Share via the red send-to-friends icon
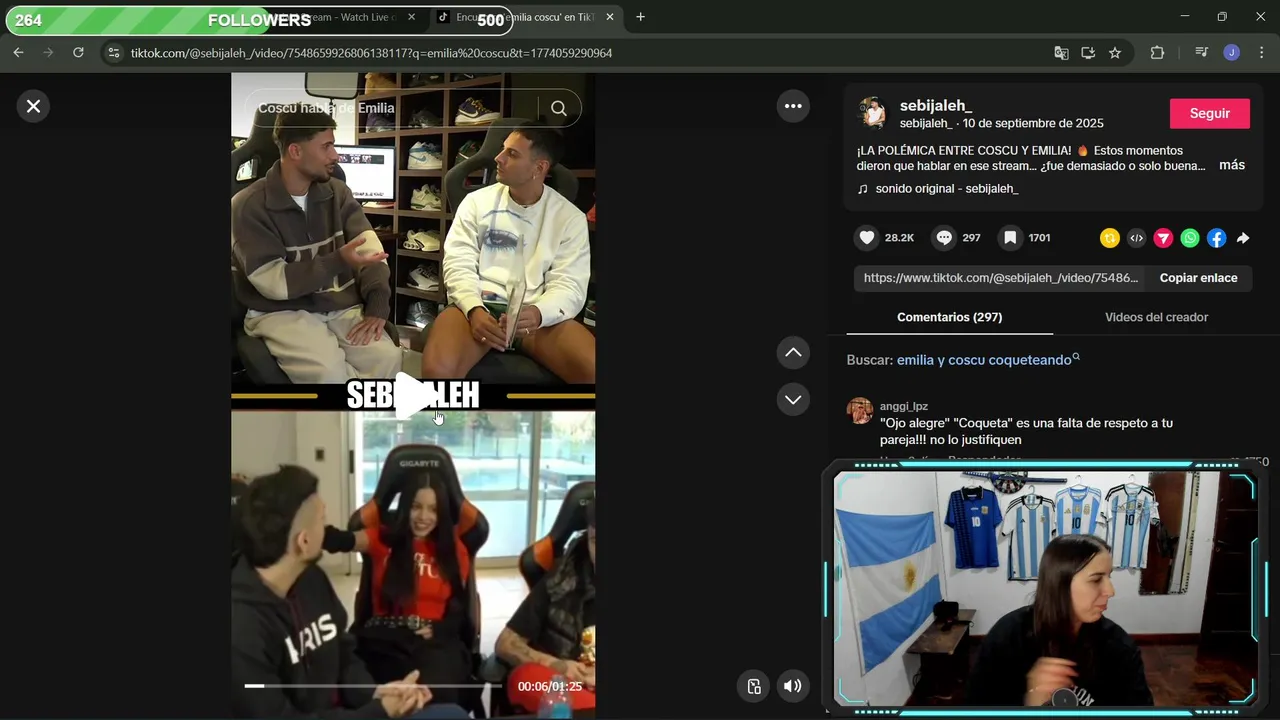The width and height of the screenshot is (1280, 720). pyautogui.click(x=1163, y=238)
